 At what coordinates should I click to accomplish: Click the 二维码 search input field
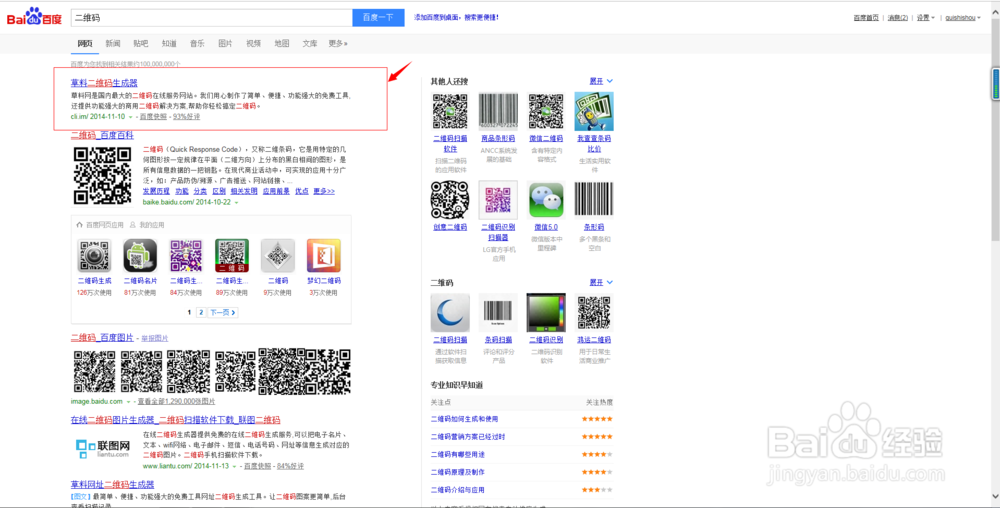[212, 18]
